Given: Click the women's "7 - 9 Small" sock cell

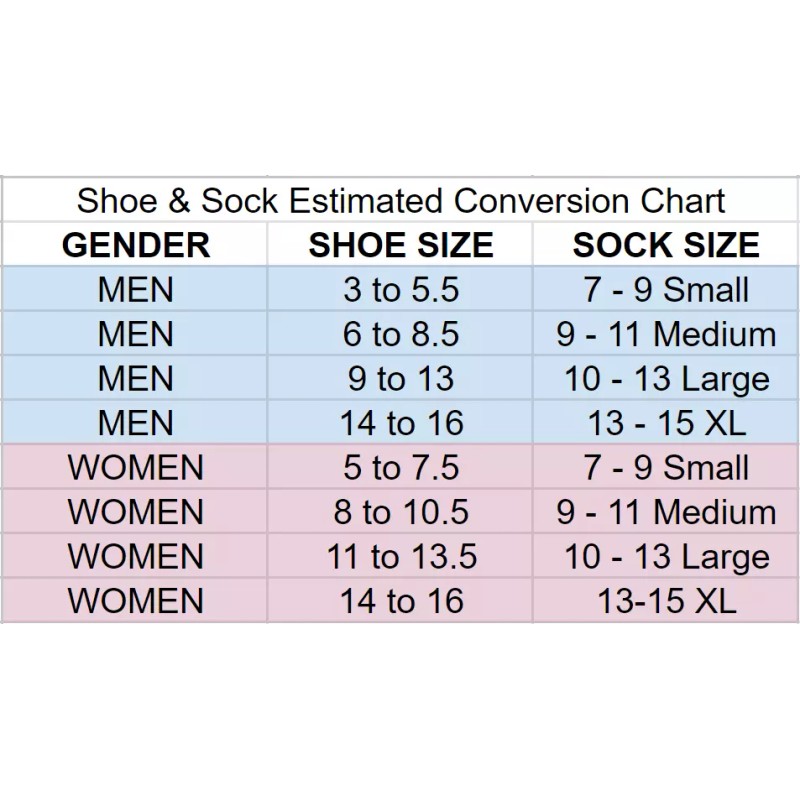Looking at the screenshot, I should tap(666, 467).
